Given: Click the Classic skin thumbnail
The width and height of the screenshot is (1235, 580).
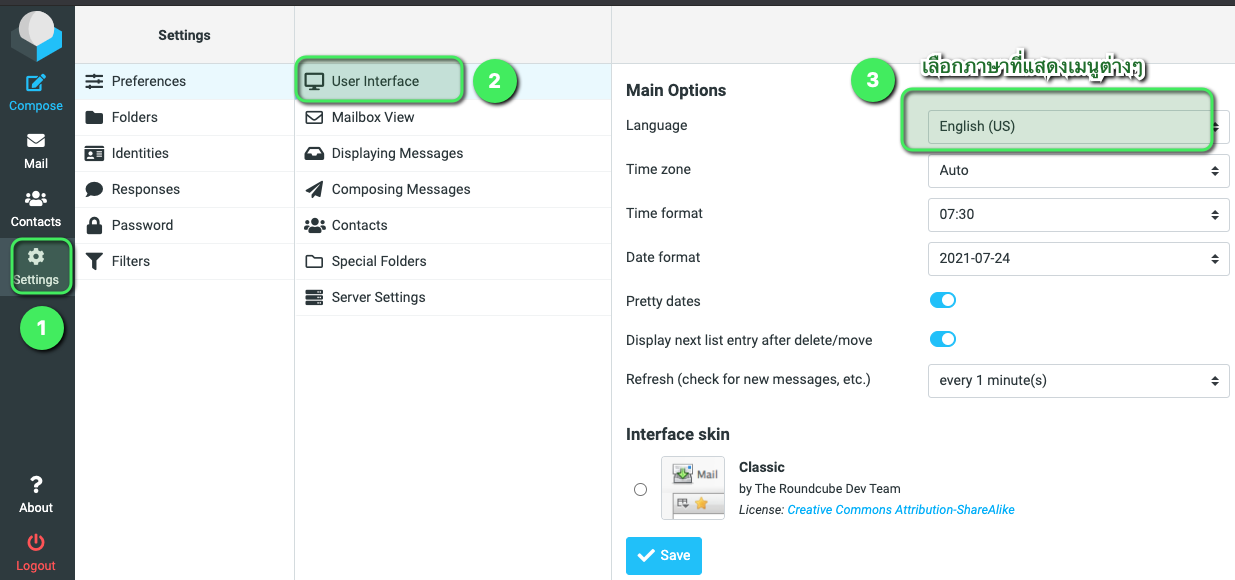Looking at the screenshot, I should tap(693, 488).
